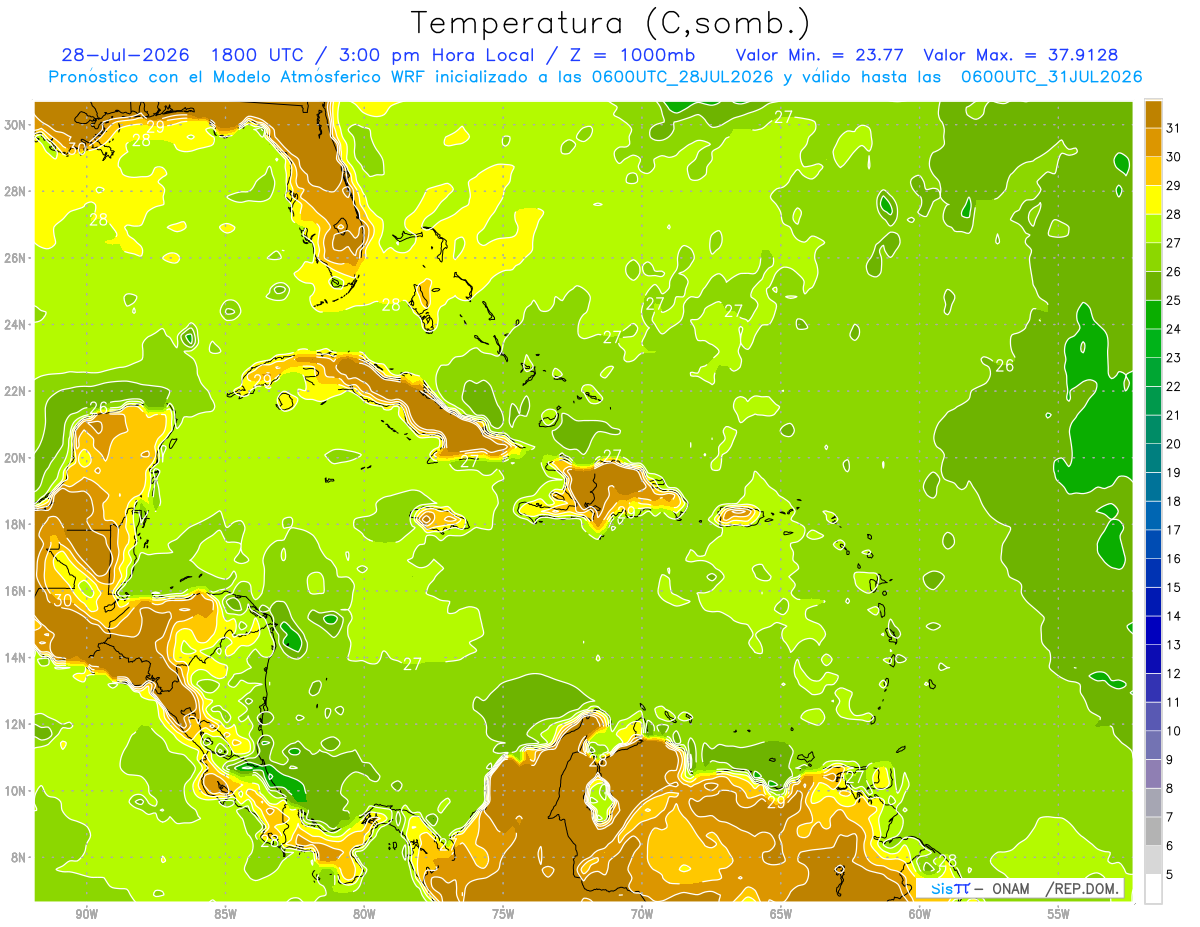Select the legend value "20"

[1174, 444]
